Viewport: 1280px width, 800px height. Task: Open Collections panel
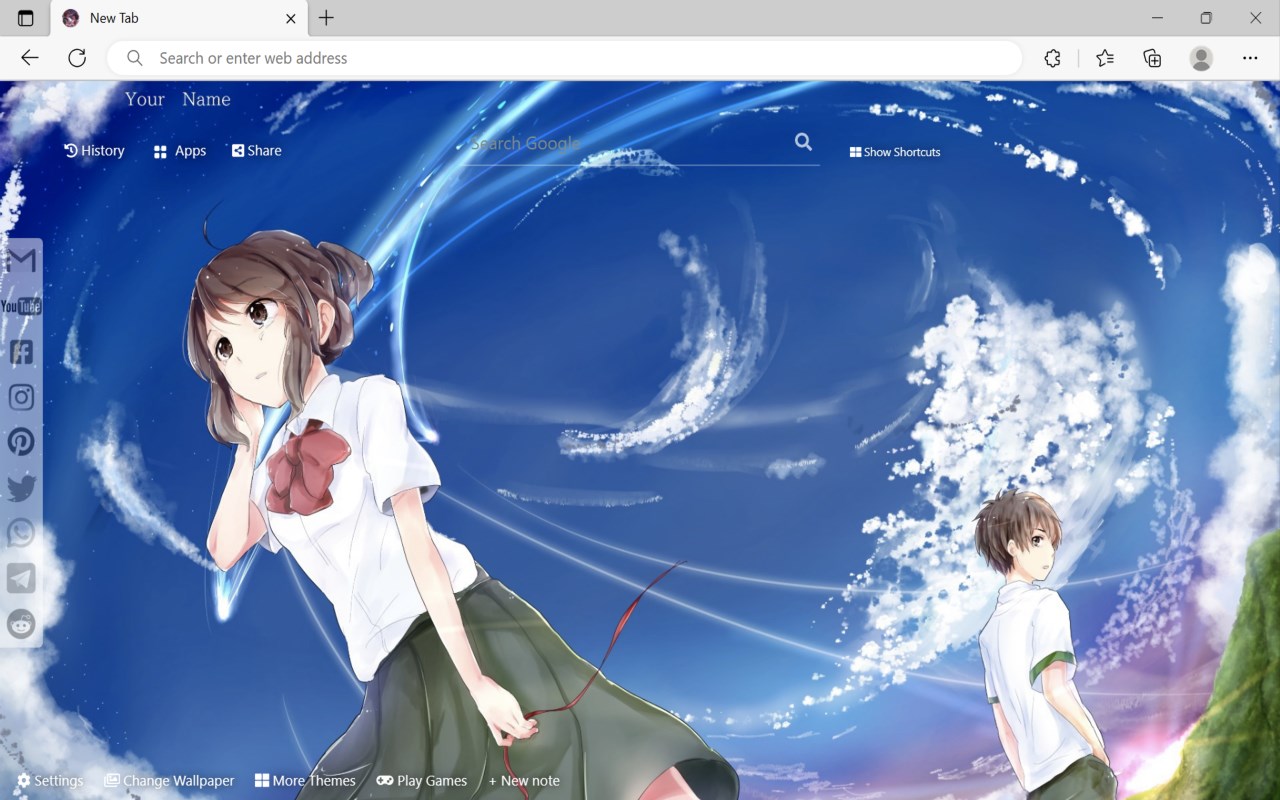click(x=1152, y=58)
